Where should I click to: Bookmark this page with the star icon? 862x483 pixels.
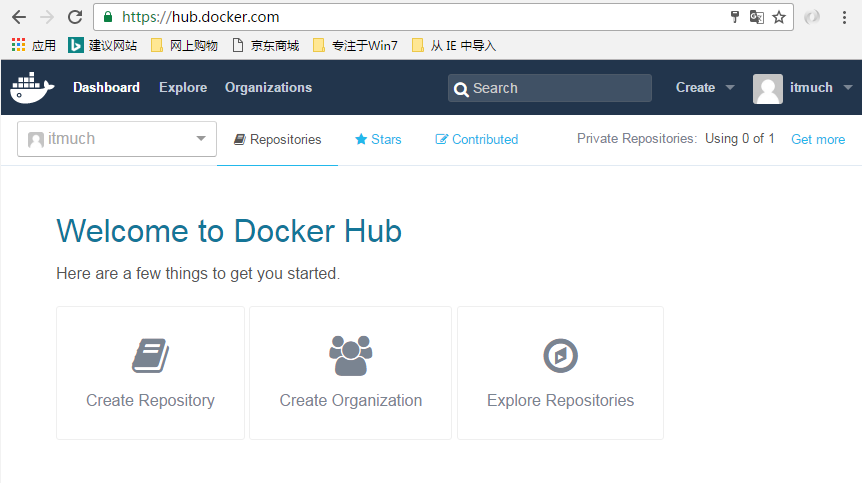(779, 17)
